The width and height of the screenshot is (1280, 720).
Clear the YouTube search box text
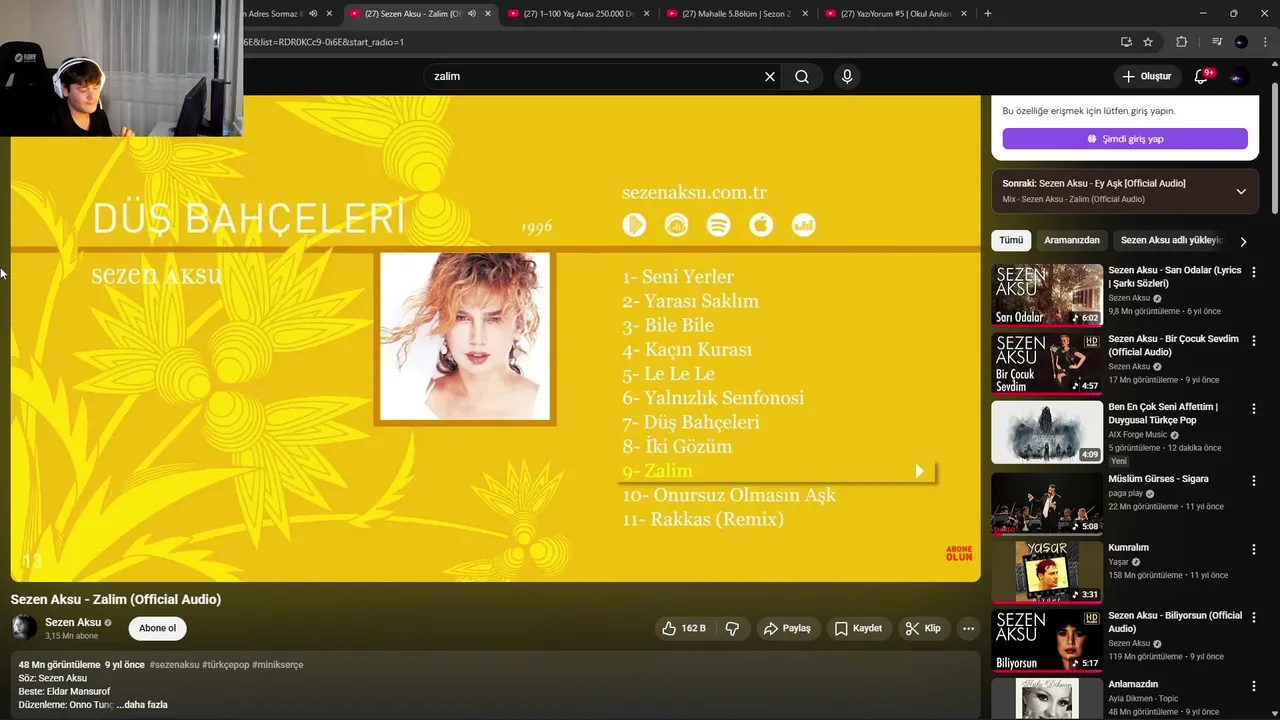(x=770, y=77)
